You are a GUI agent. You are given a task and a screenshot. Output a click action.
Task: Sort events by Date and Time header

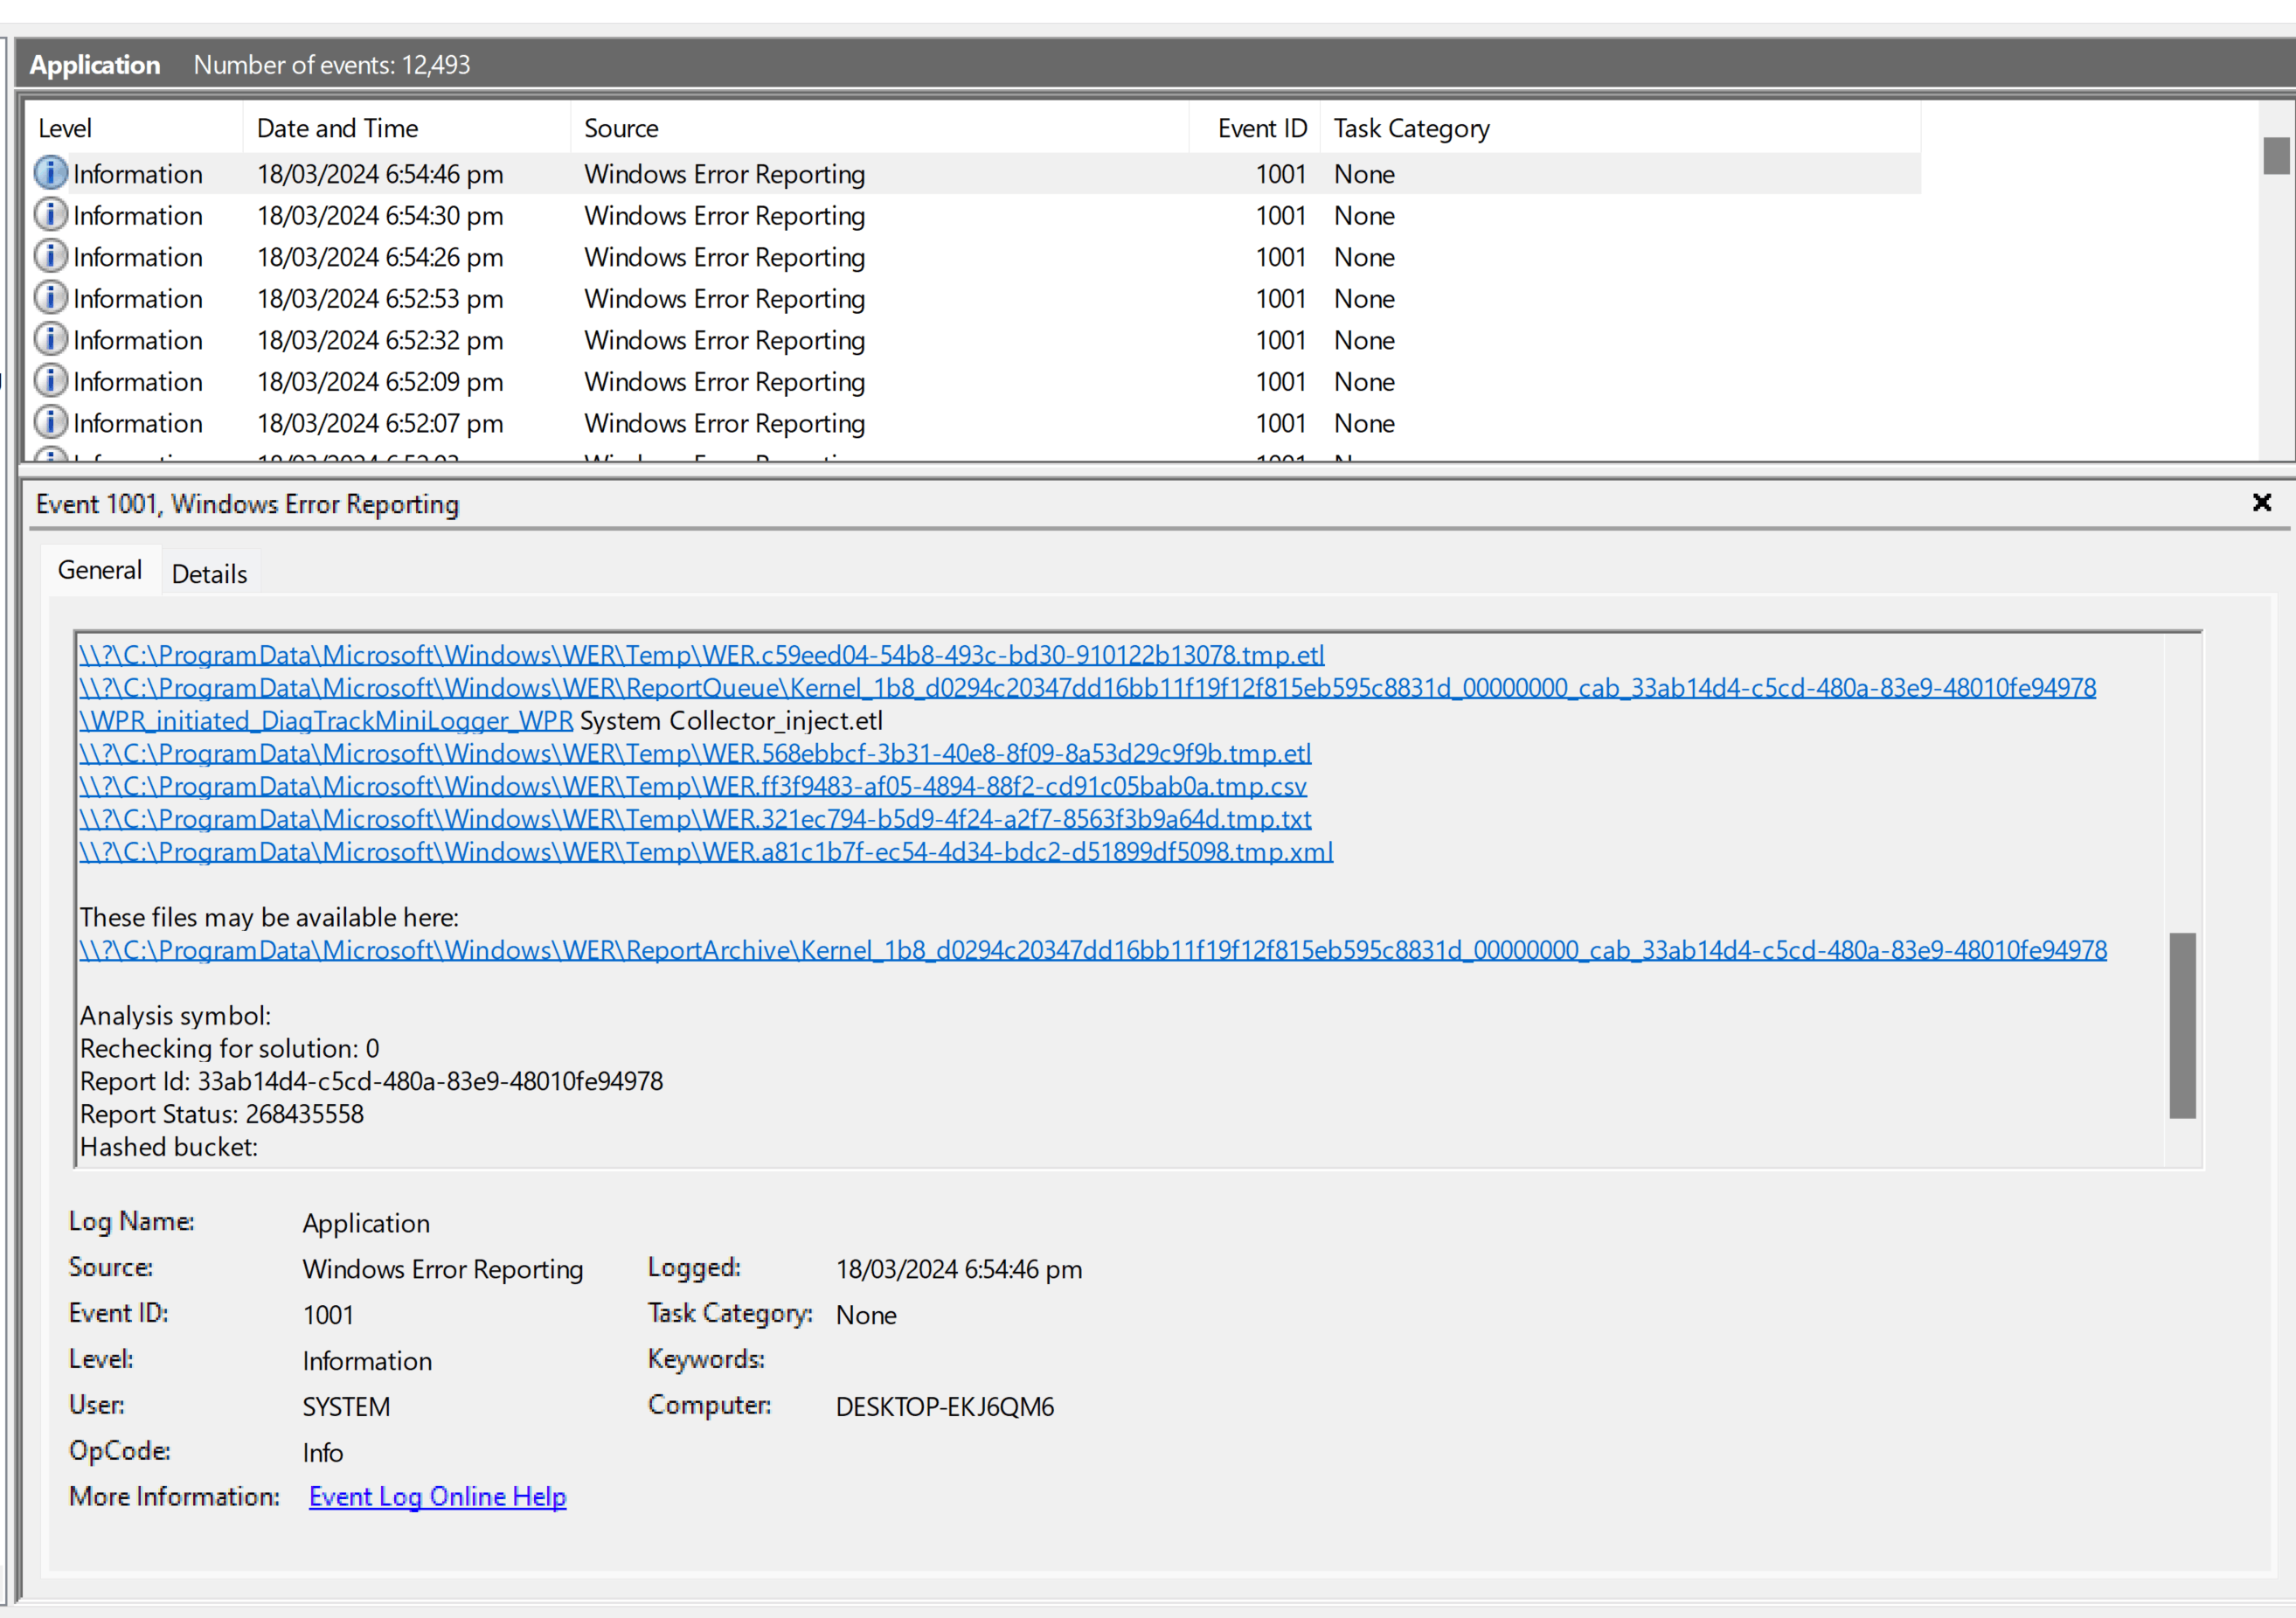(337, 128)
